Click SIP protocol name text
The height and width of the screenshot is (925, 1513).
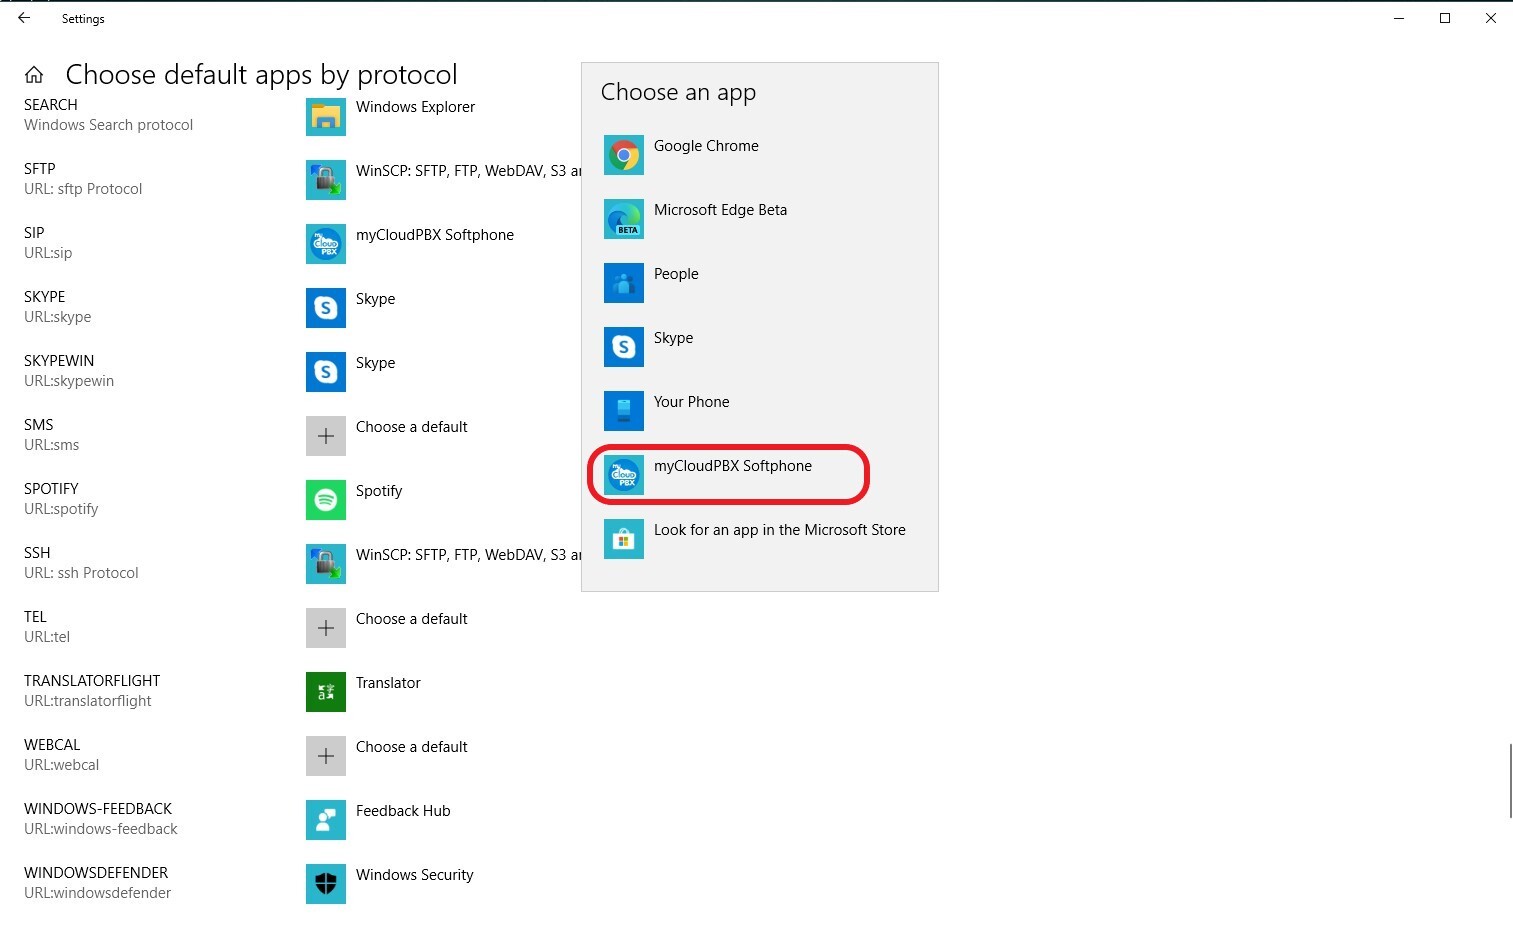pos(34,233)
